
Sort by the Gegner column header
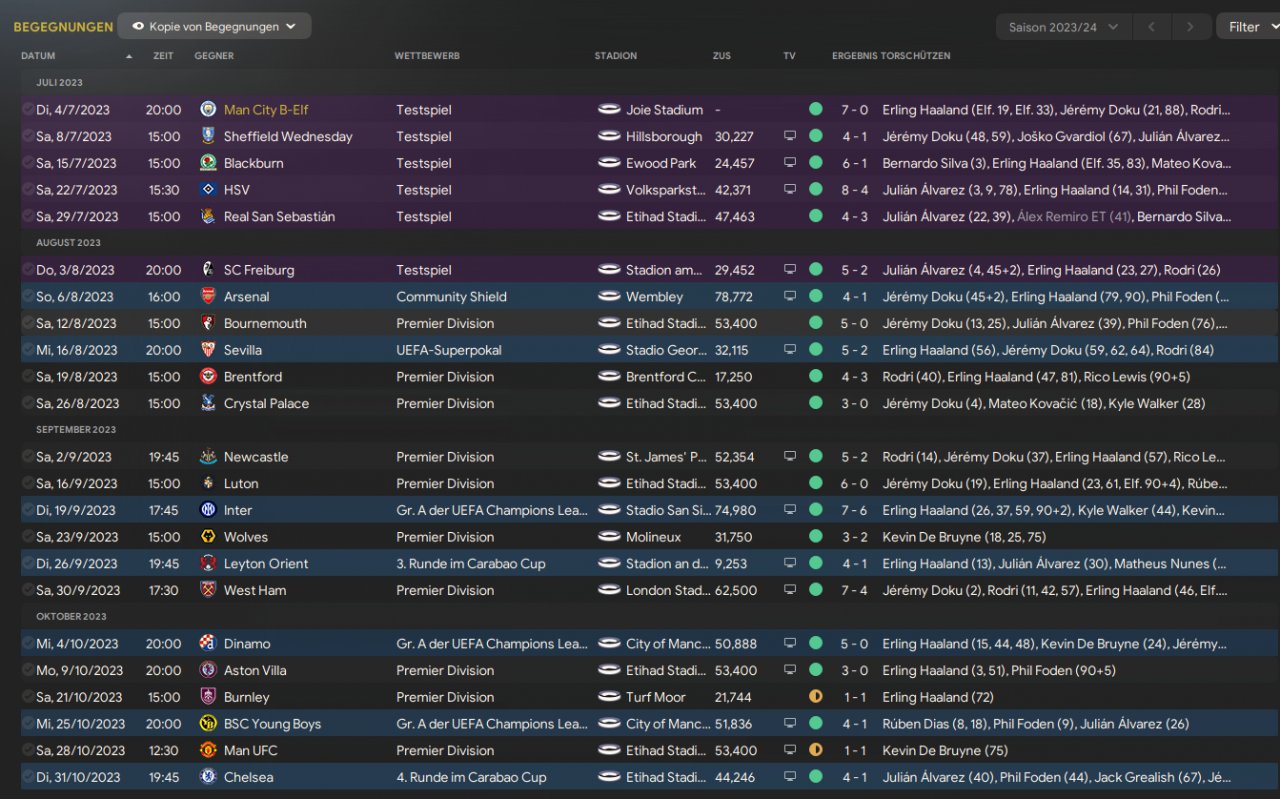coord(214,56)
